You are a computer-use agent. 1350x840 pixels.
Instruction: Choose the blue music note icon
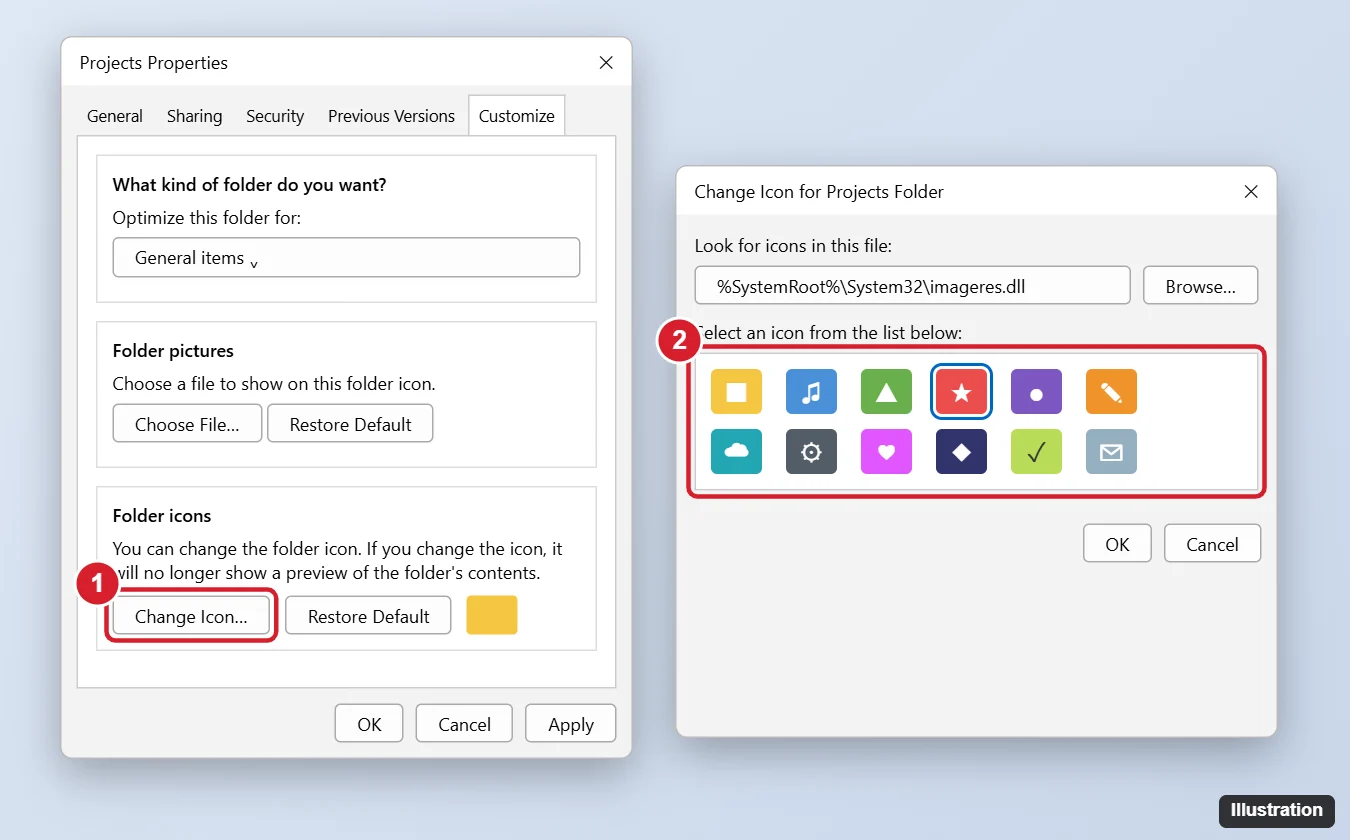[x=811, y=392]
